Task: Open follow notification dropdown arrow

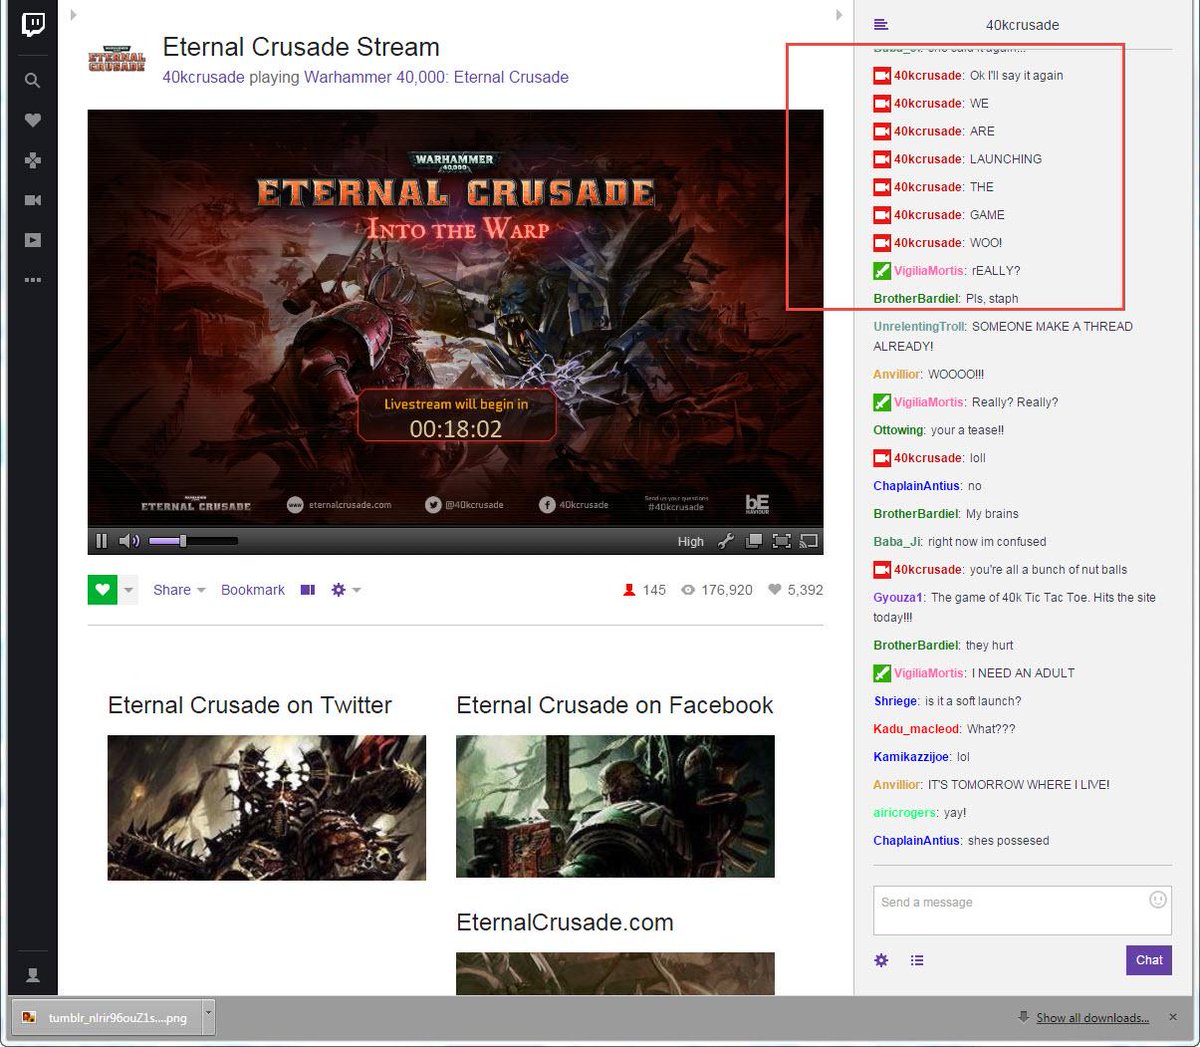Action: [128, 590]
